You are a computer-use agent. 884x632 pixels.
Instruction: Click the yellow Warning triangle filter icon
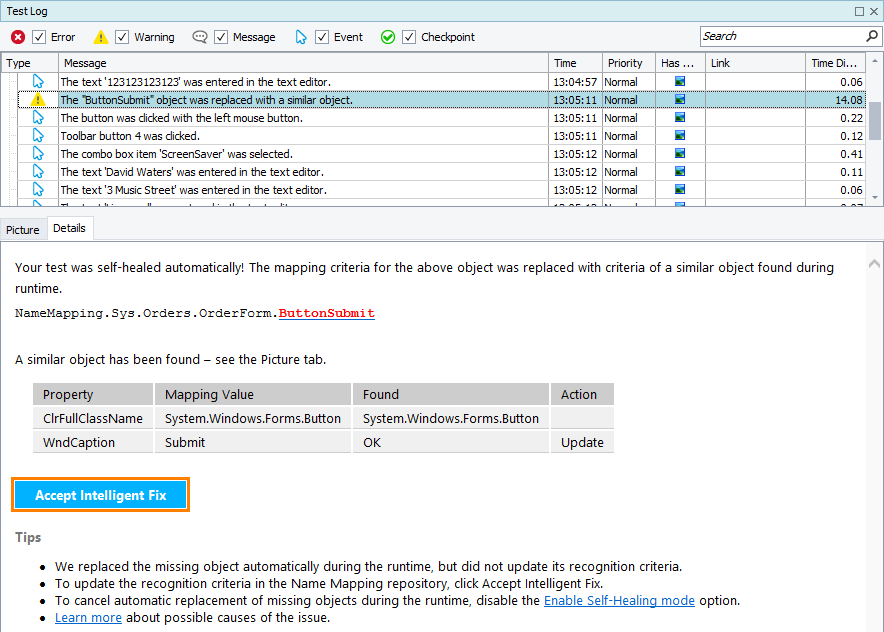click(100, 36)
